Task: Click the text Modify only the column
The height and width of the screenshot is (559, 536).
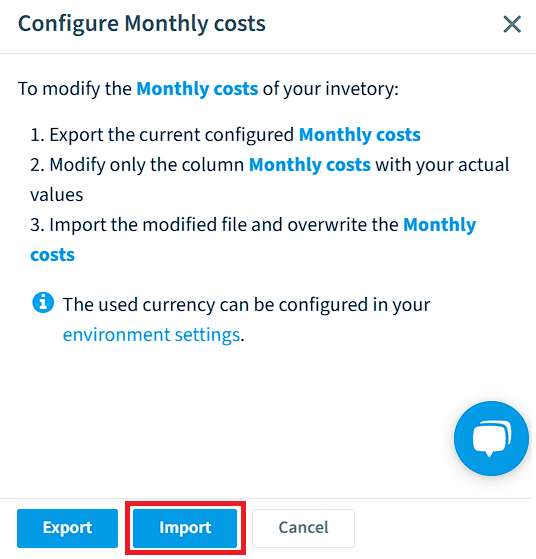Action: point(147,165)
